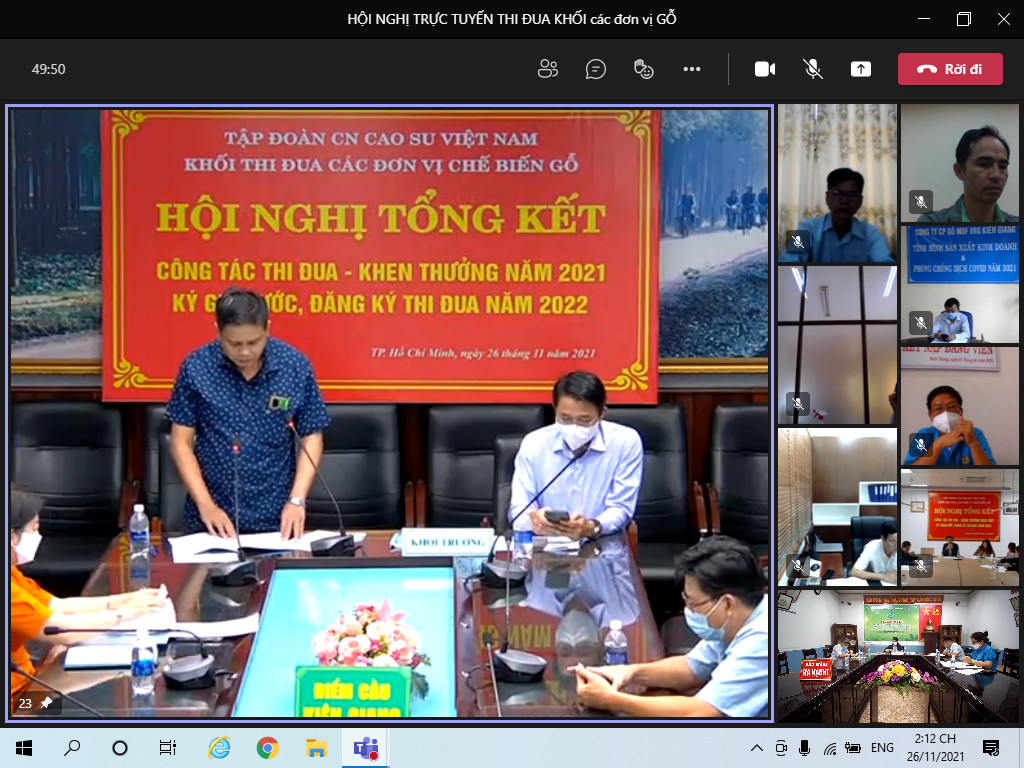
Task: Share content with the up-arrow icon
Action: [x=861, y=69]
